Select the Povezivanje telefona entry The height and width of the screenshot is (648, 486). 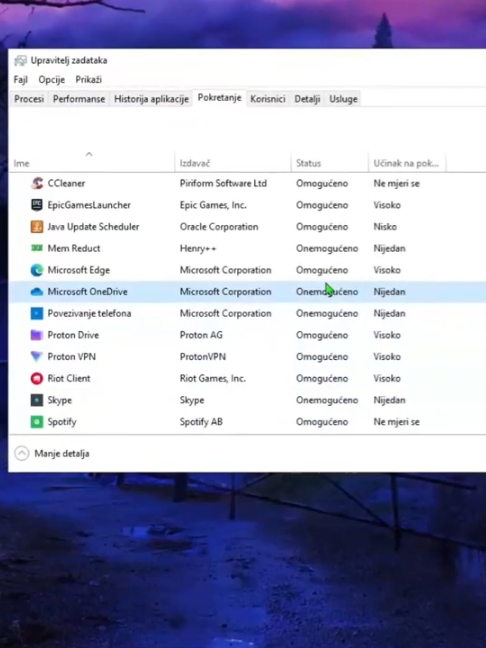247,313
